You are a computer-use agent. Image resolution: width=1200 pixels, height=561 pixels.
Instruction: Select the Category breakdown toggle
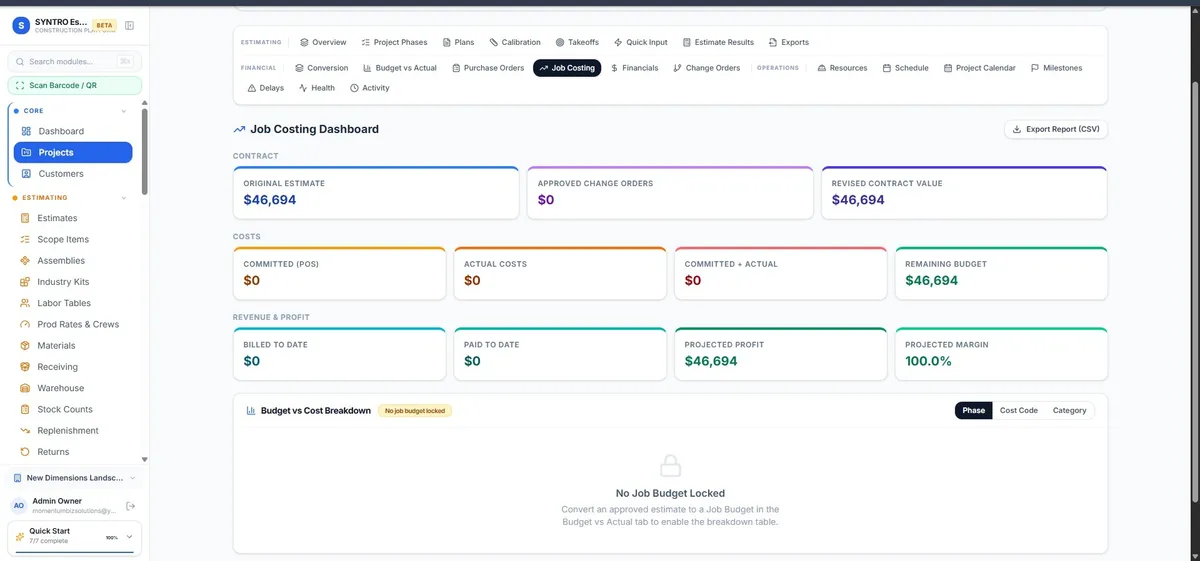(x=1069, y=410)
